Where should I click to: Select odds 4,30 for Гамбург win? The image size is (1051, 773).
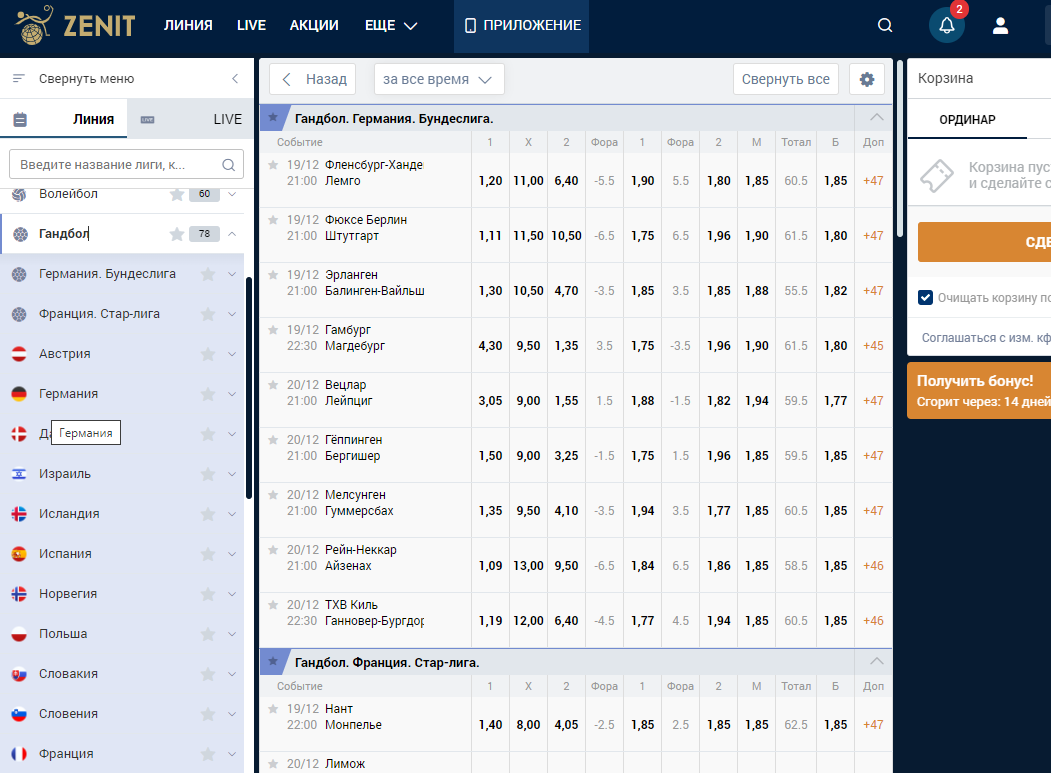[490, 345]
